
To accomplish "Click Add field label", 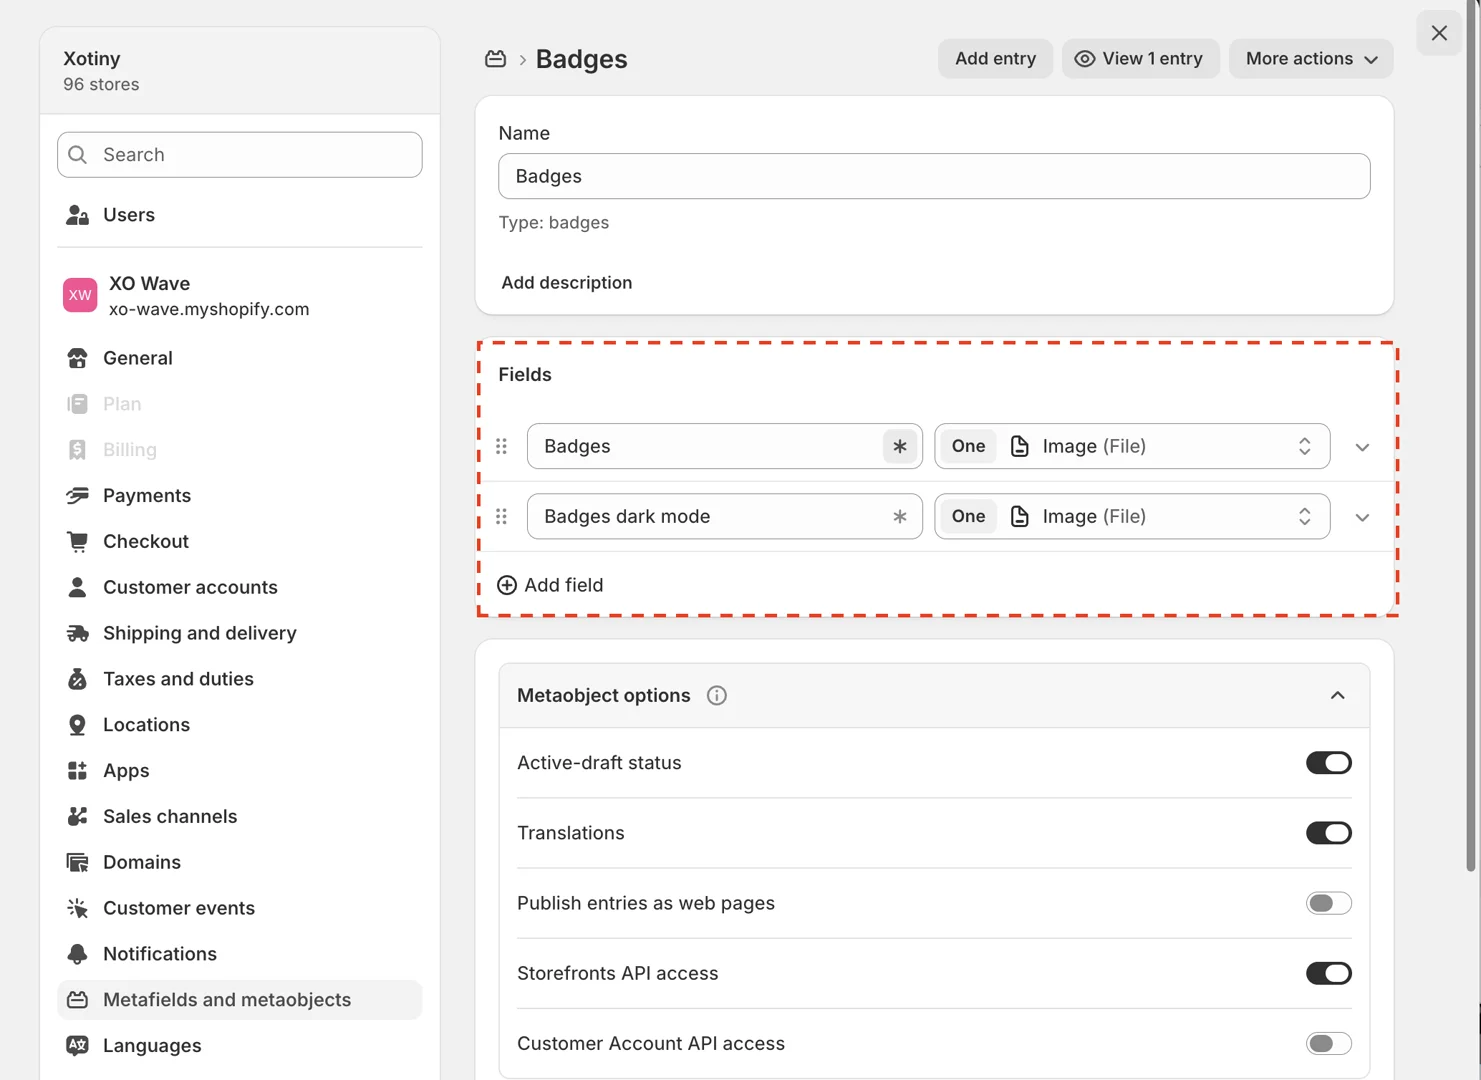I will [x=564, y=585].
